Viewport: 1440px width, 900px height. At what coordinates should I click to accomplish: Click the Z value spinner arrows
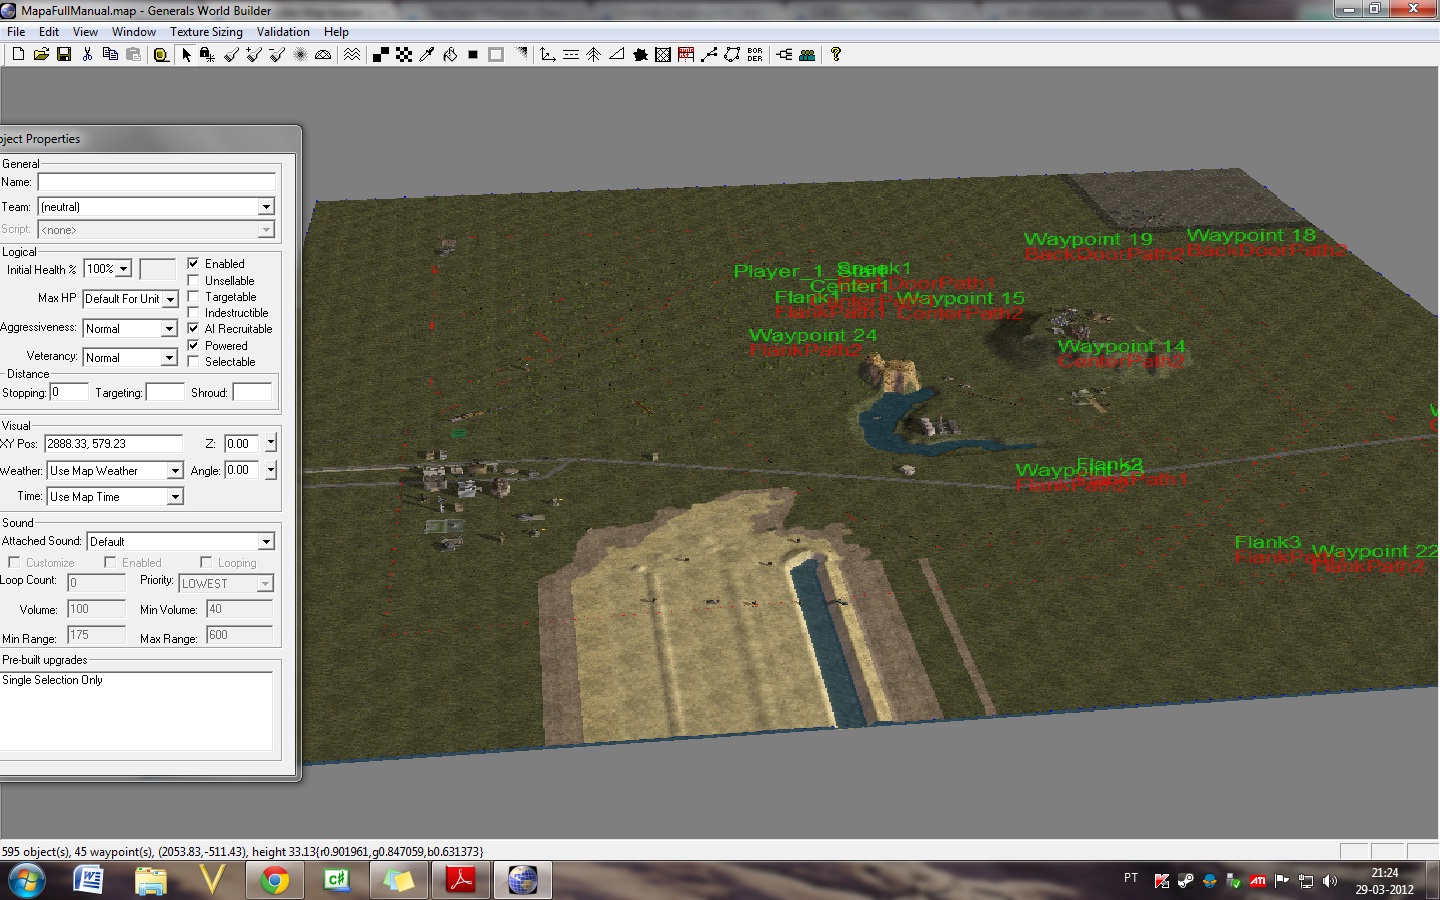[270, 443]
